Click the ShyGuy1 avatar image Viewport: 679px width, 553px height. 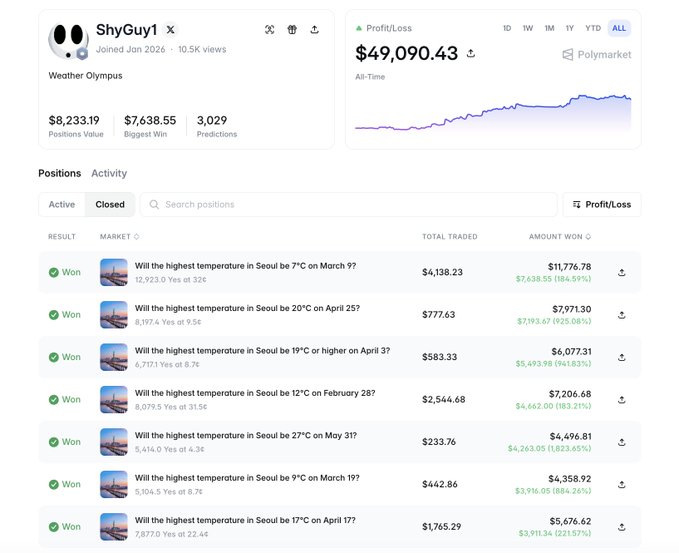(68, 40)
